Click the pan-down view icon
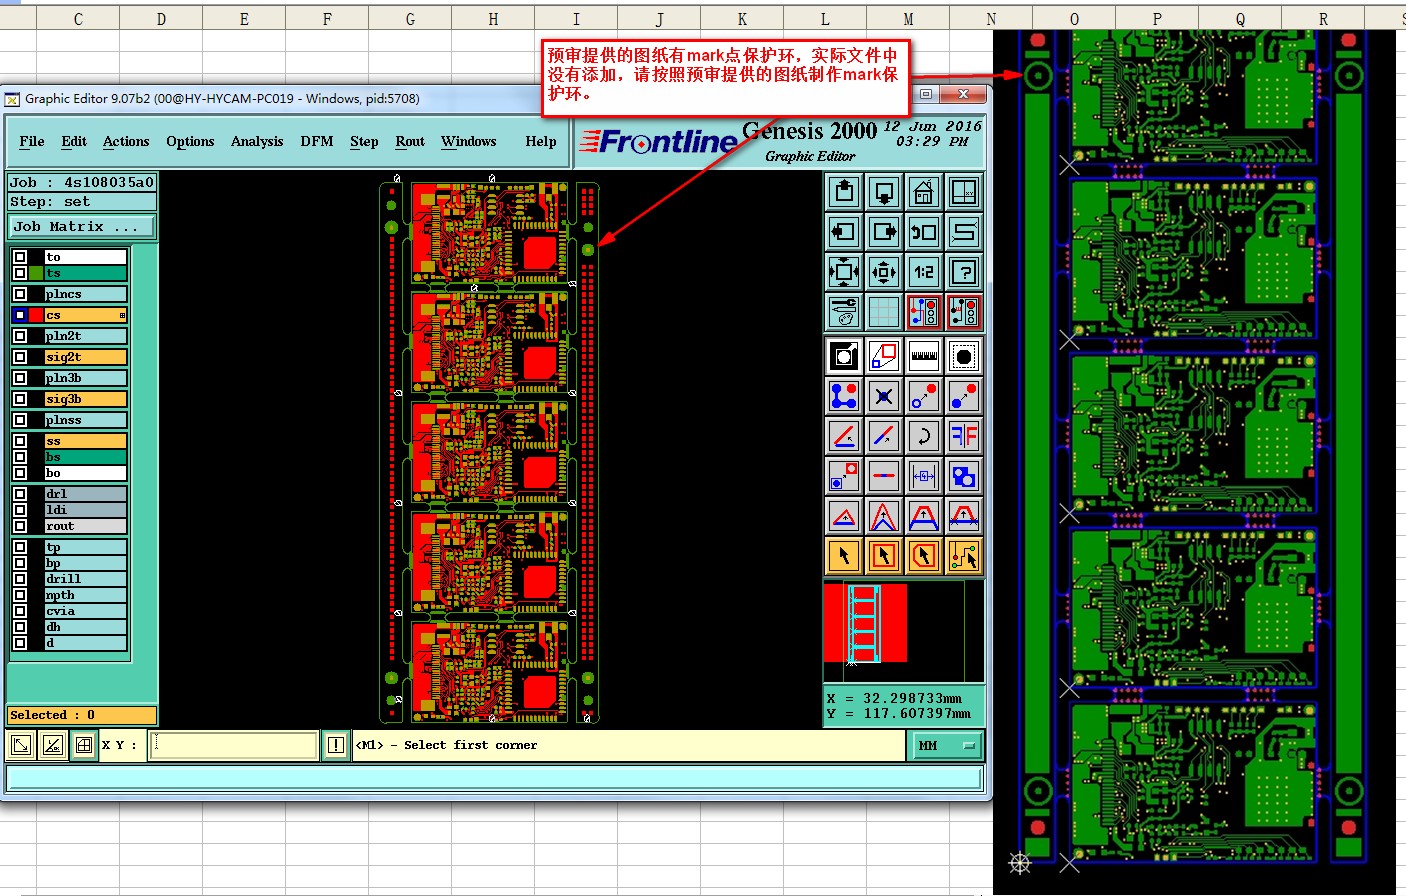Viewport: 1406px width, 896px height. pos(884,192)
